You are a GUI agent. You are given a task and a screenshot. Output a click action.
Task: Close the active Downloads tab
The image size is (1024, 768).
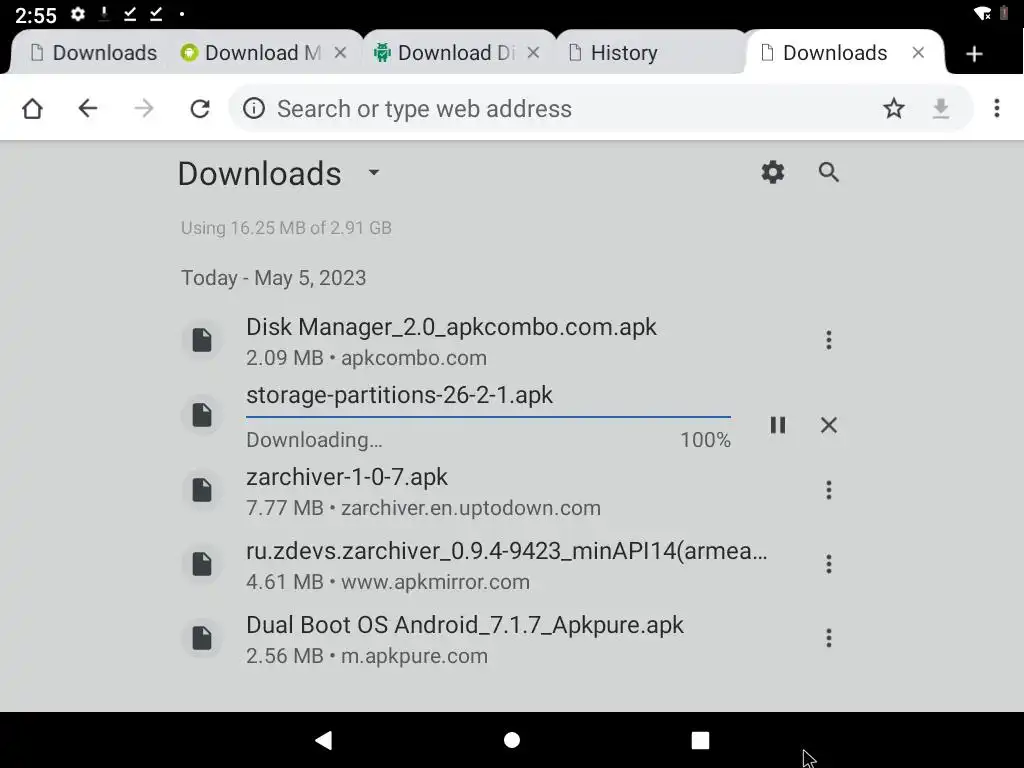click(x=918, y=53)
